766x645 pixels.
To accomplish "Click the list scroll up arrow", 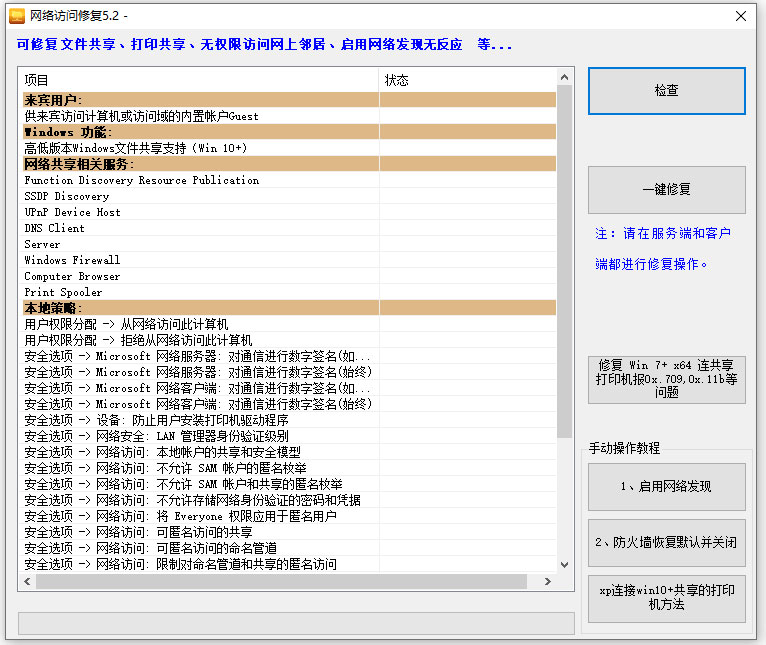I will [564, 77].
